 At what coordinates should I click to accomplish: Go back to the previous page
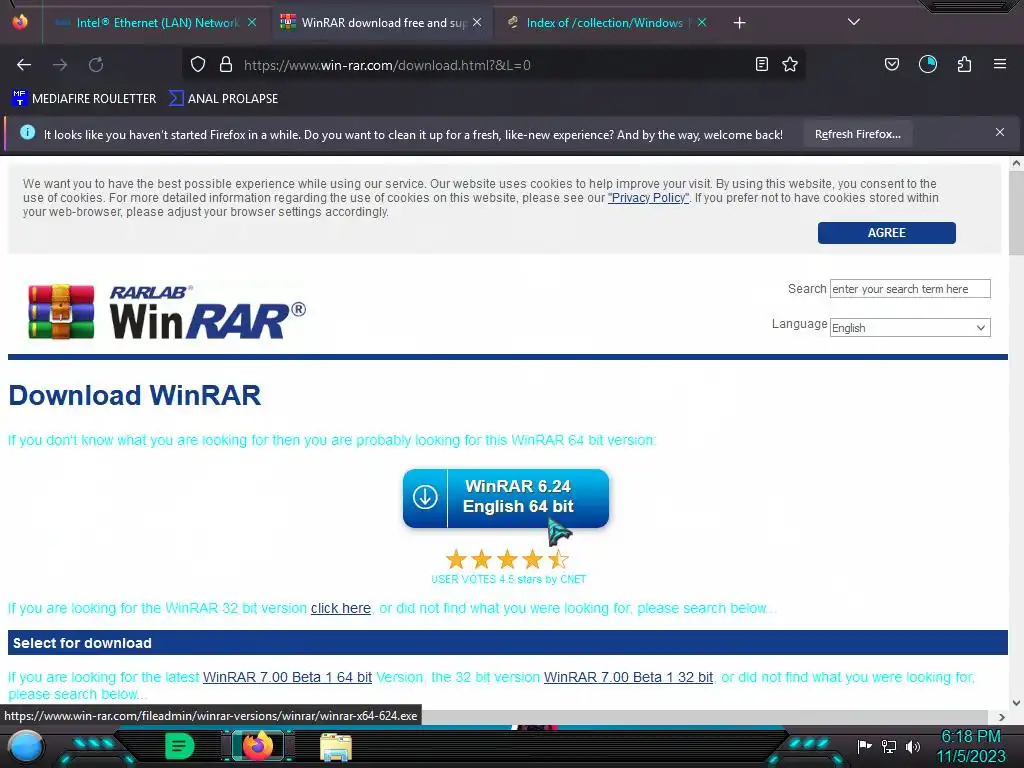[x=24, y=65]
